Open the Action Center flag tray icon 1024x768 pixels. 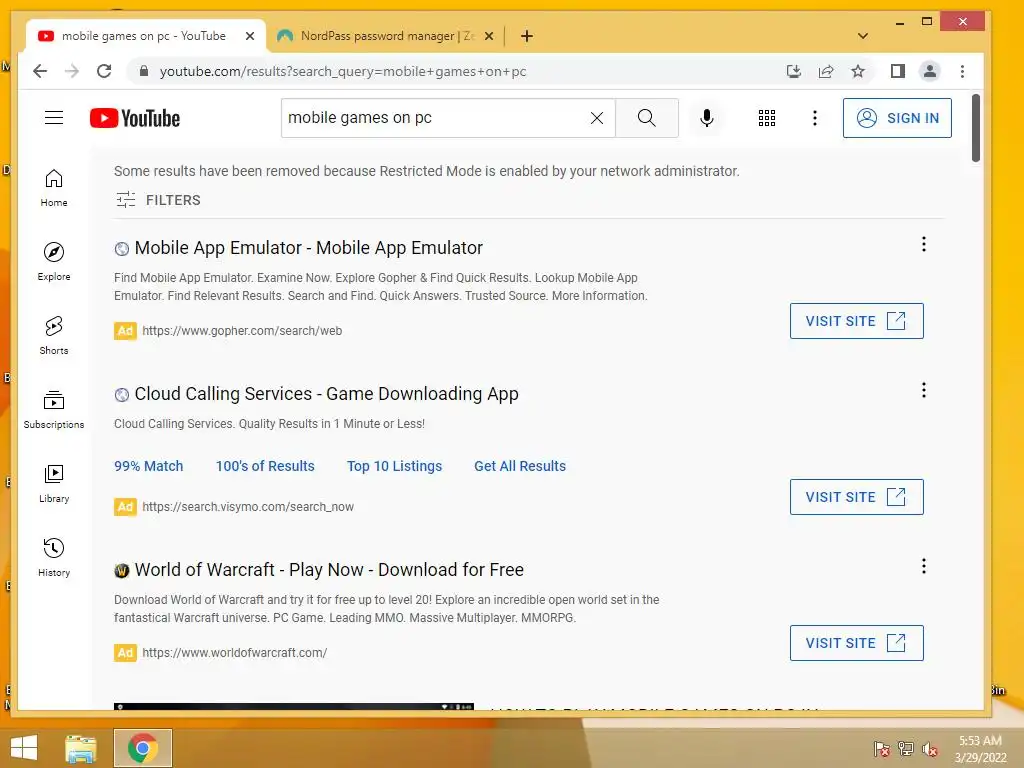882,748
